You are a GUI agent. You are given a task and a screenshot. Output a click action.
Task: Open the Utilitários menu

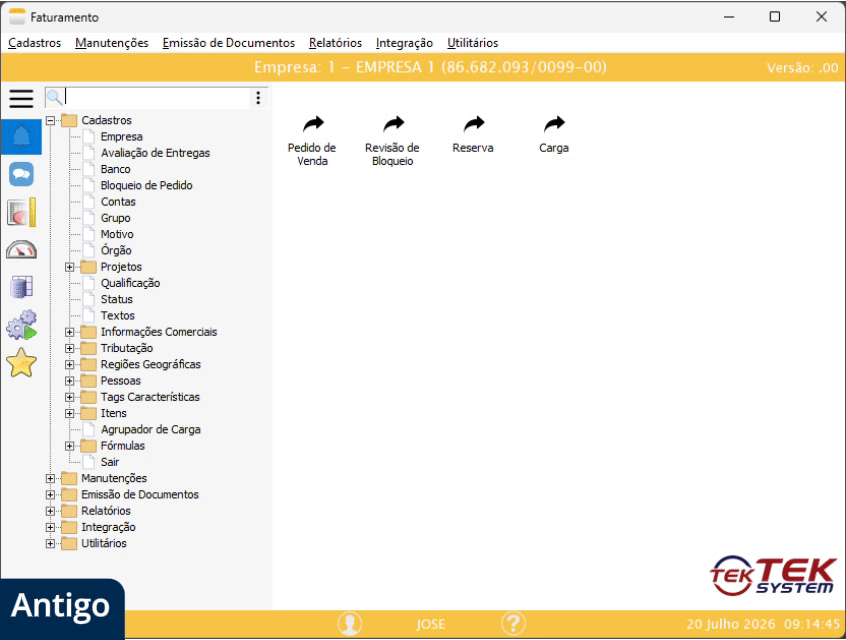coord(473,43)
